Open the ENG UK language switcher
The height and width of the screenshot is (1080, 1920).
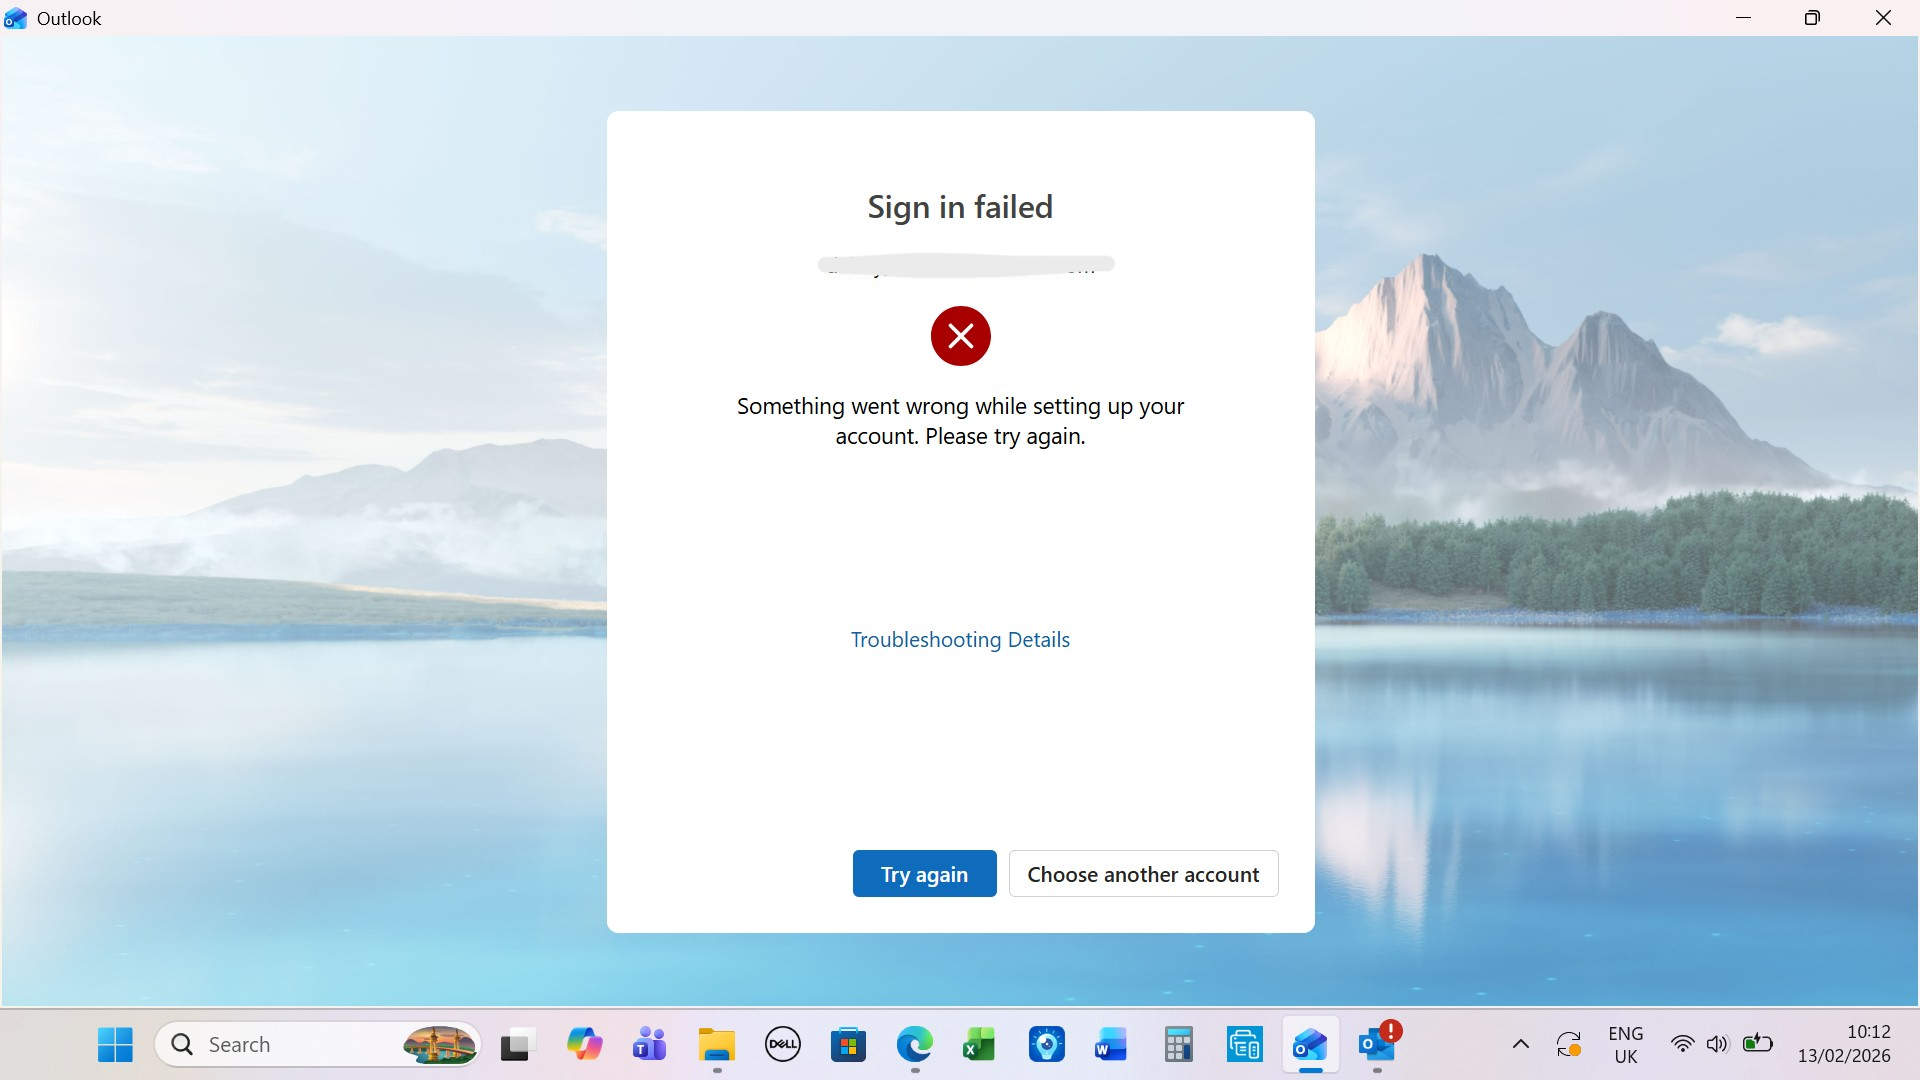[1625, 1045]
